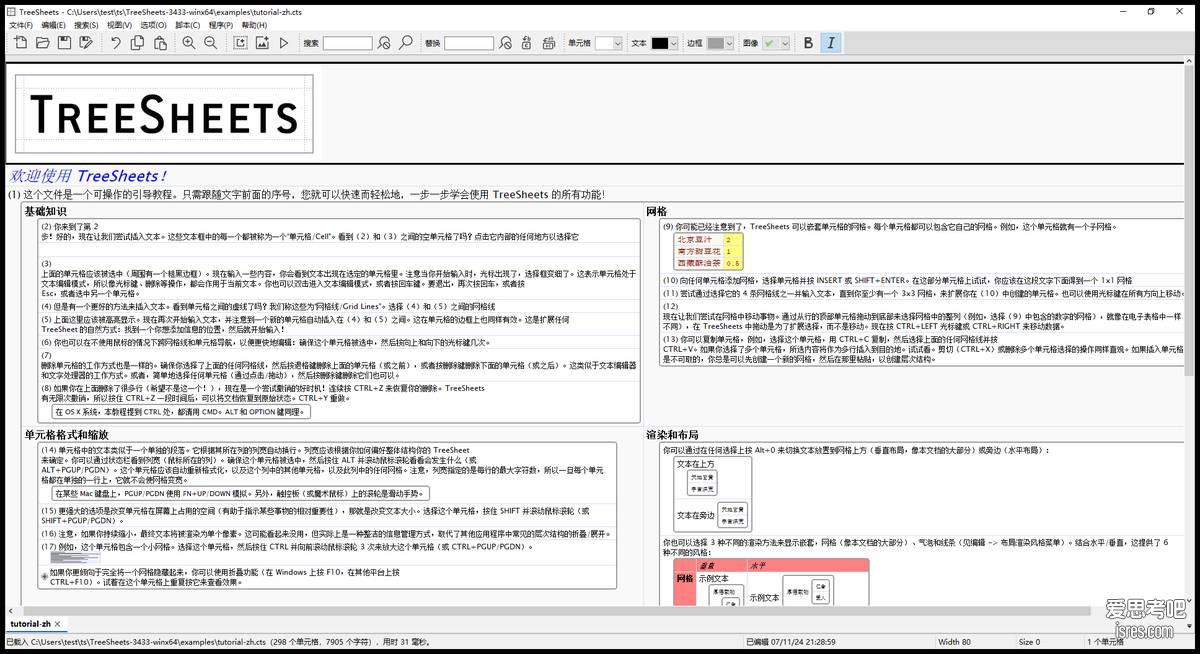Click the clear replace icon

coord(505,43)
